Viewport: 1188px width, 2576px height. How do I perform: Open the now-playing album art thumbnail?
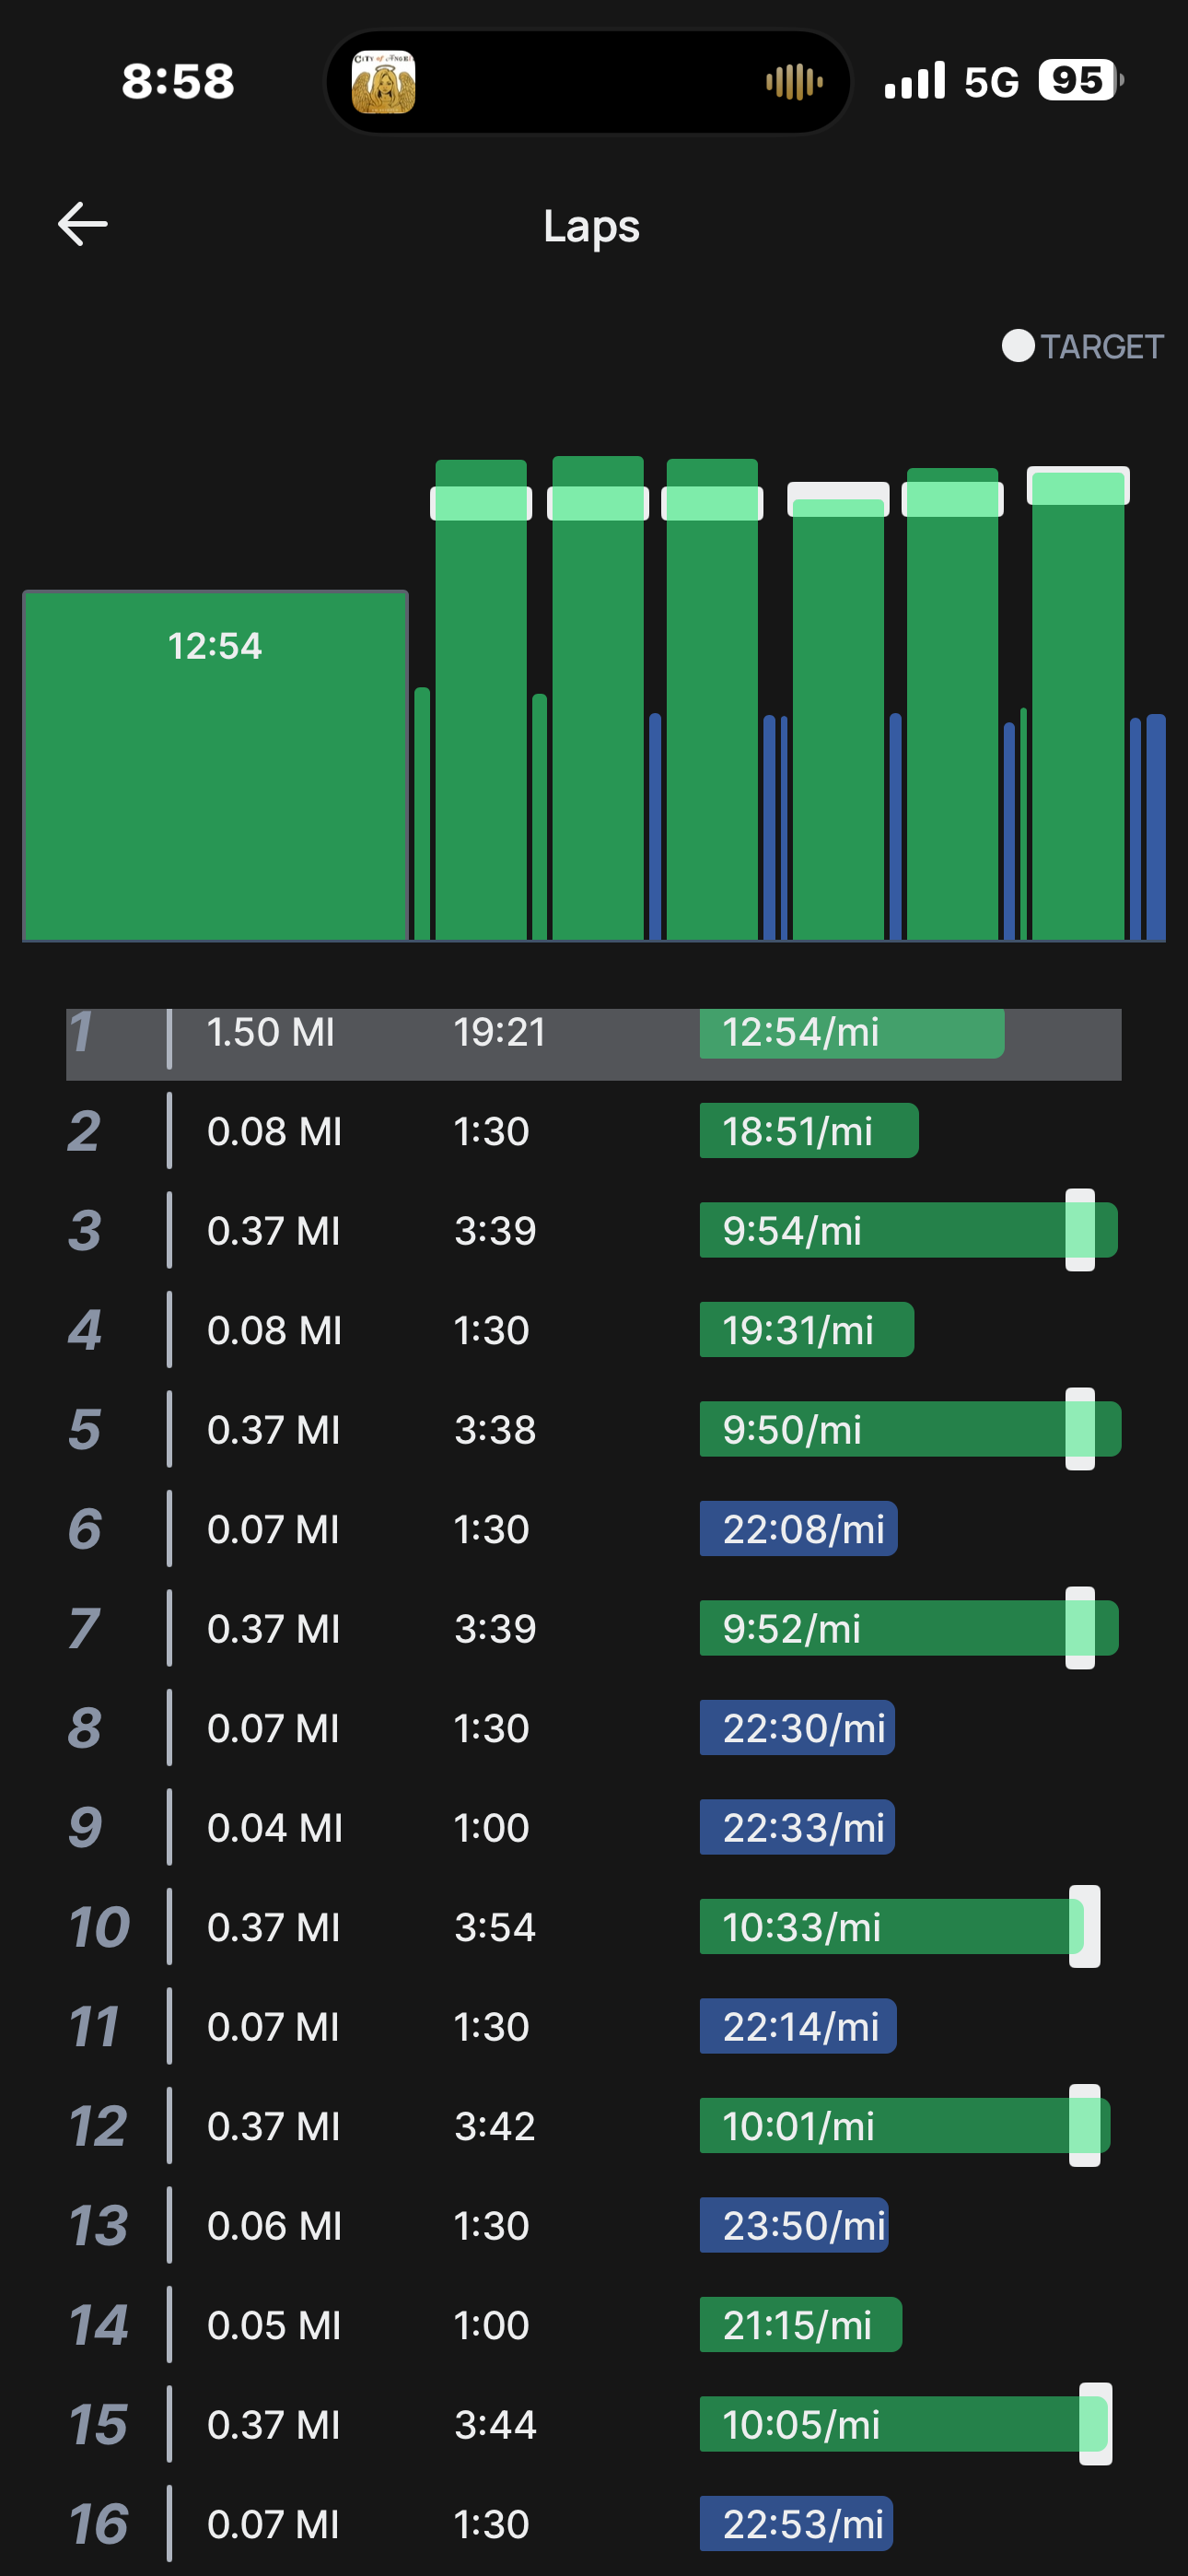(383, 82)
